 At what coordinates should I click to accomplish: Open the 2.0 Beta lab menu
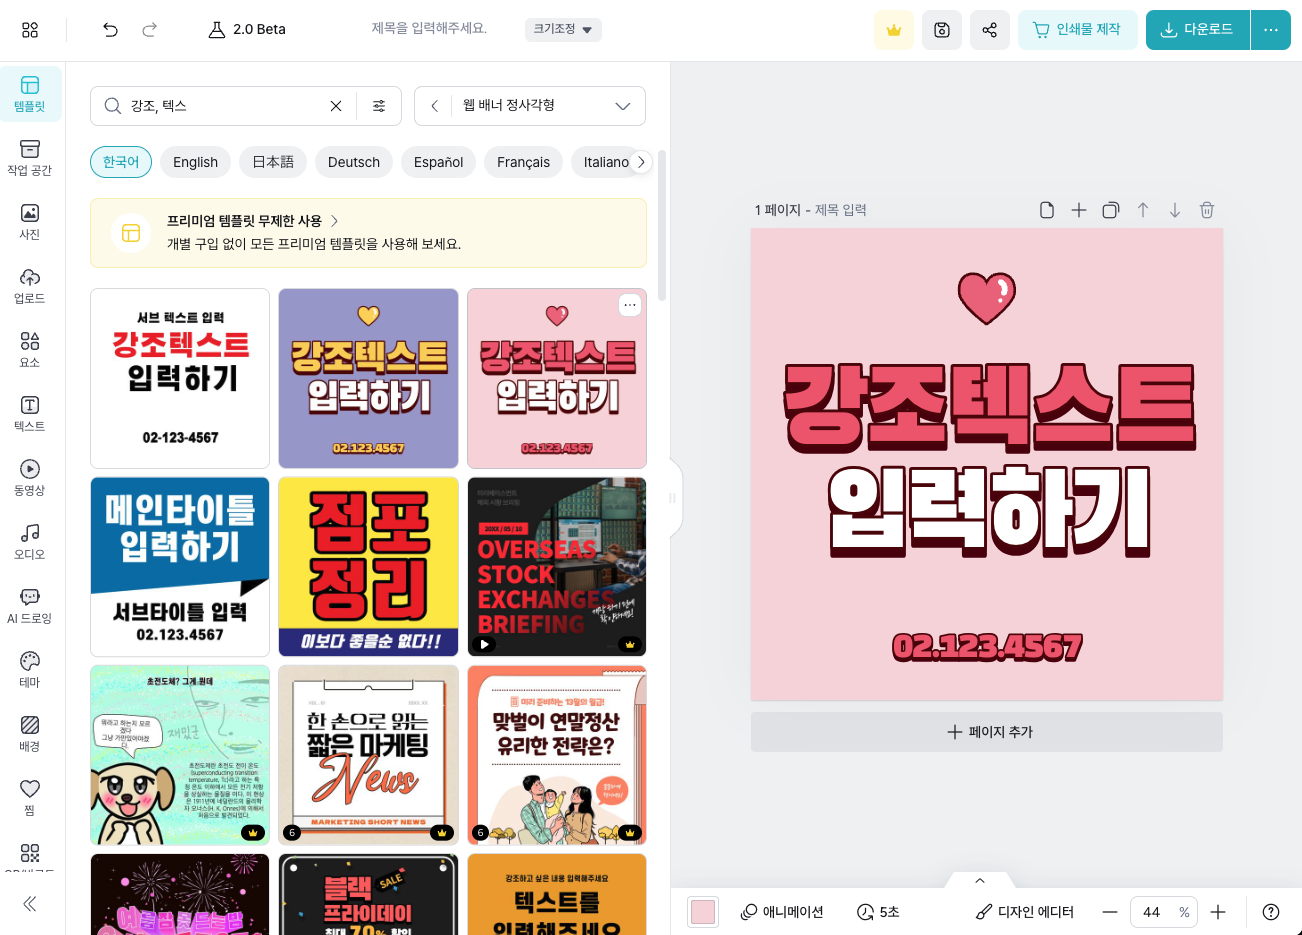pyautogui.click(x=247, y=30)
